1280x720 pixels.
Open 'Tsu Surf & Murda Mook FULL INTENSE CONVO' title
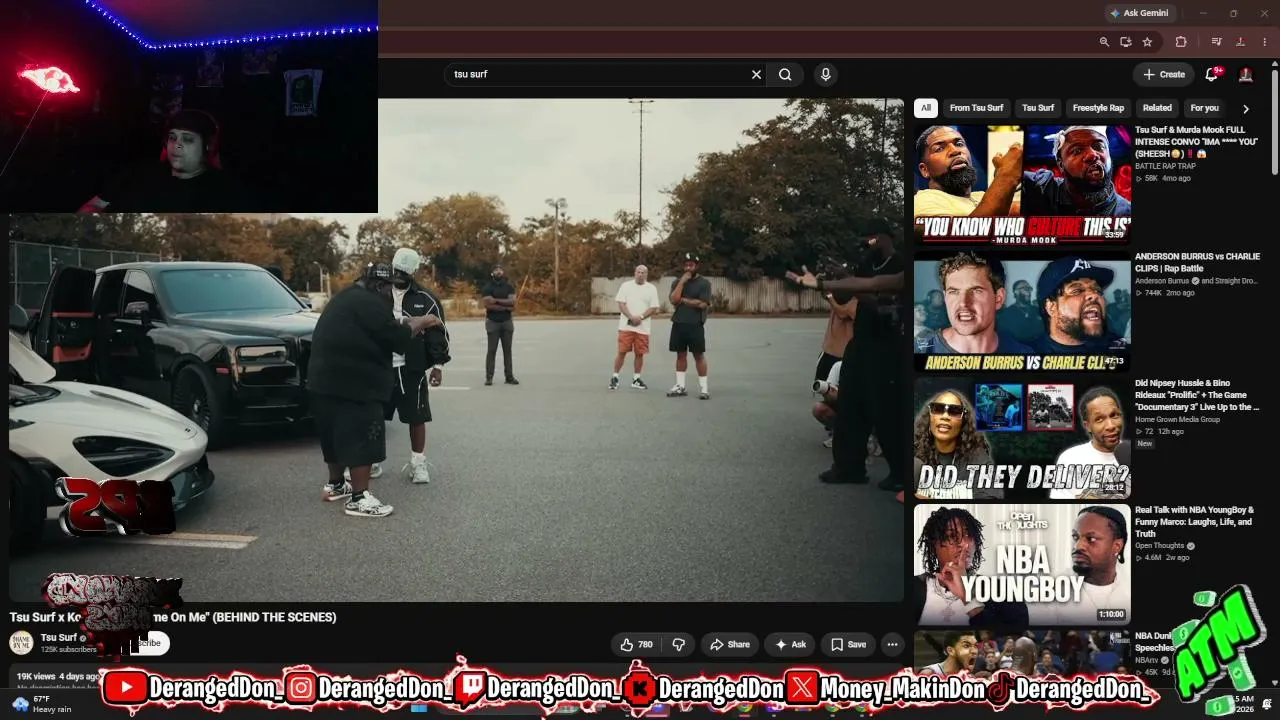tap(1197, 142)
